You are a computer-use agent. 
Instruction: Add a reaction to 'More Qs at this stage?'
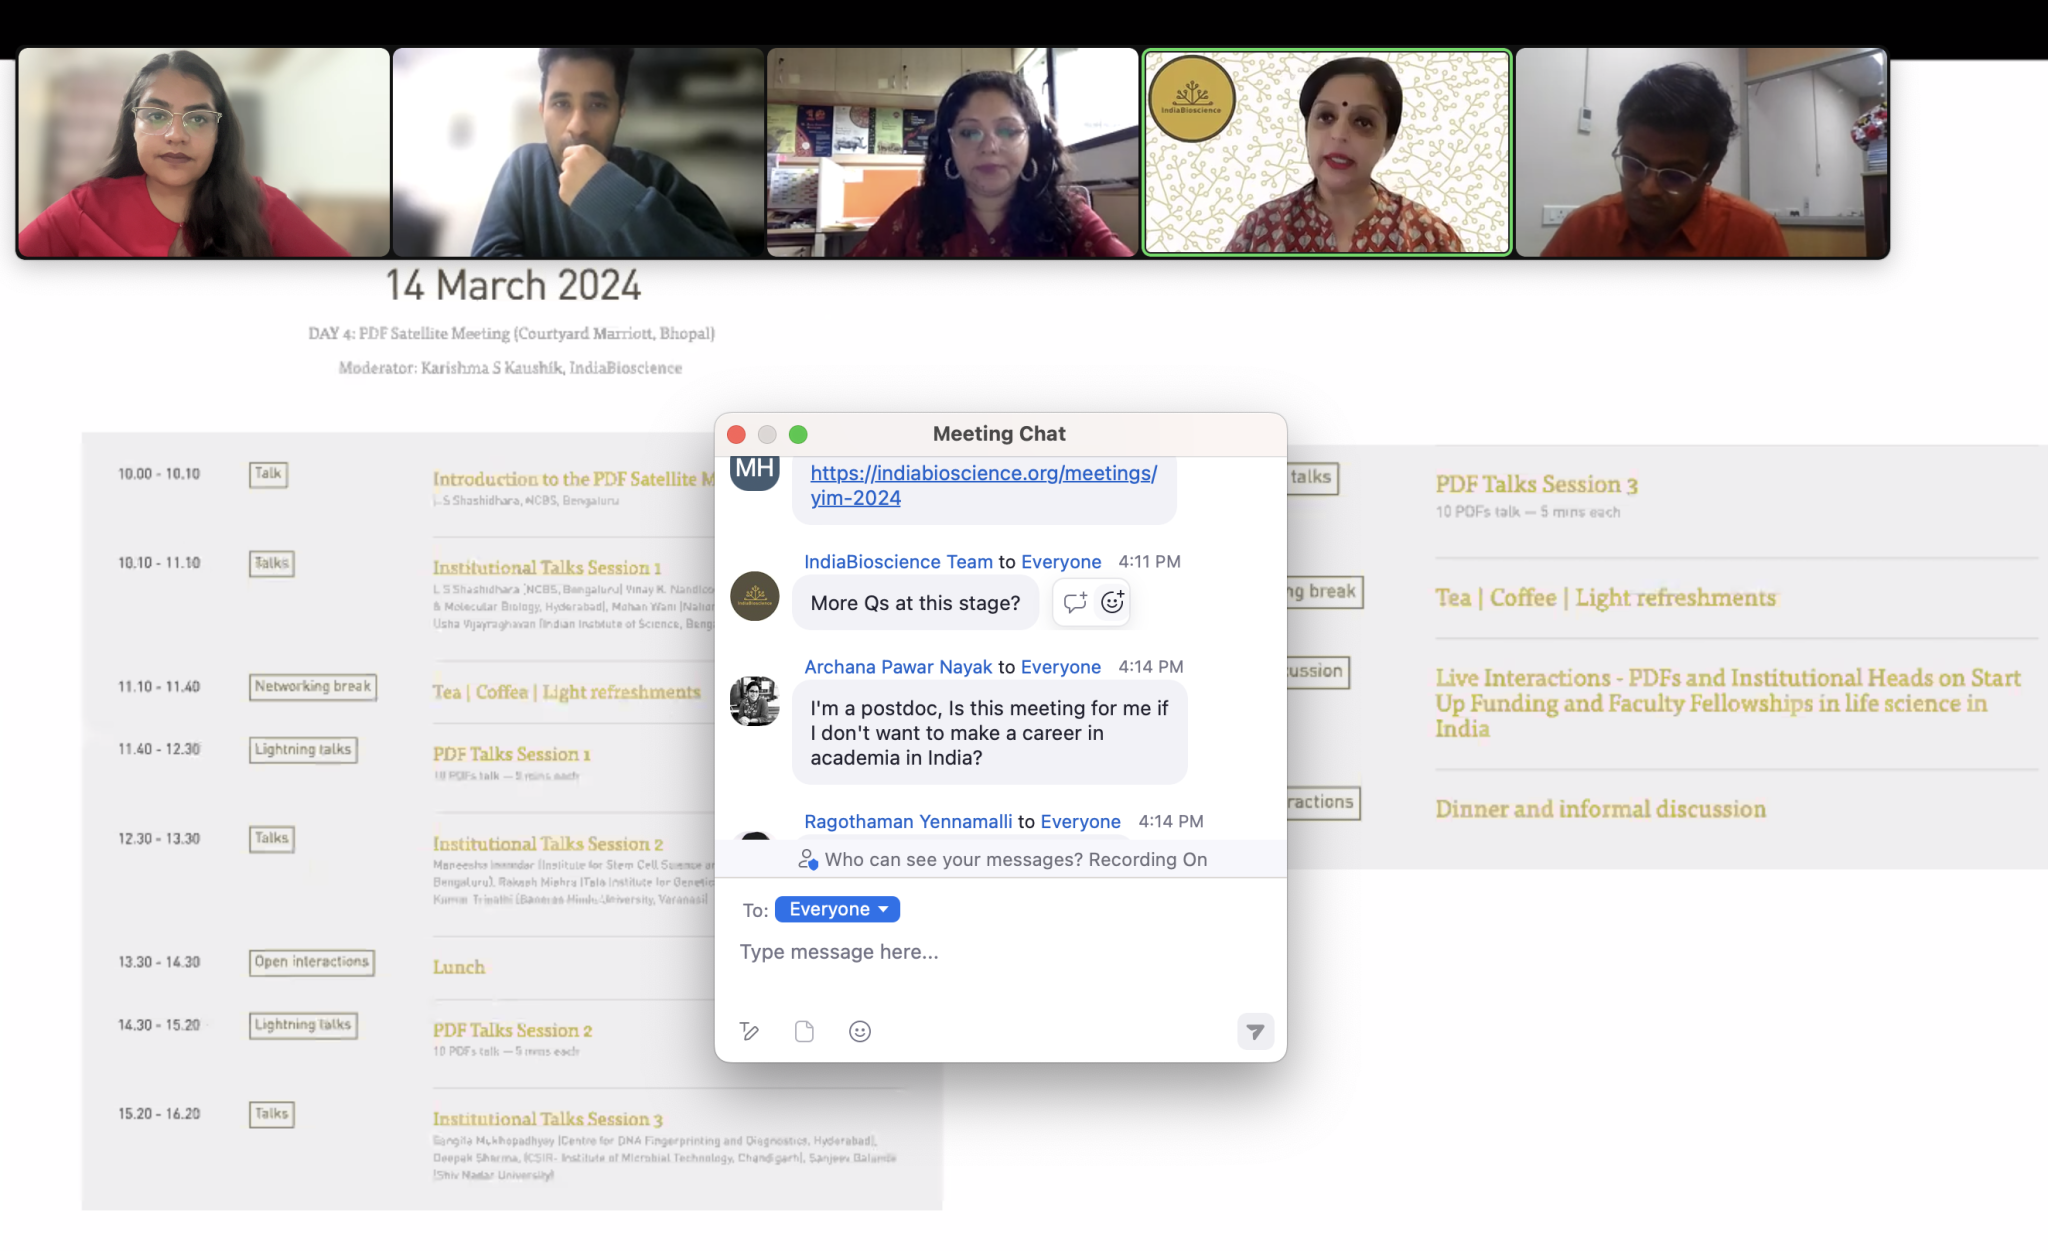tap(1112, 602)
